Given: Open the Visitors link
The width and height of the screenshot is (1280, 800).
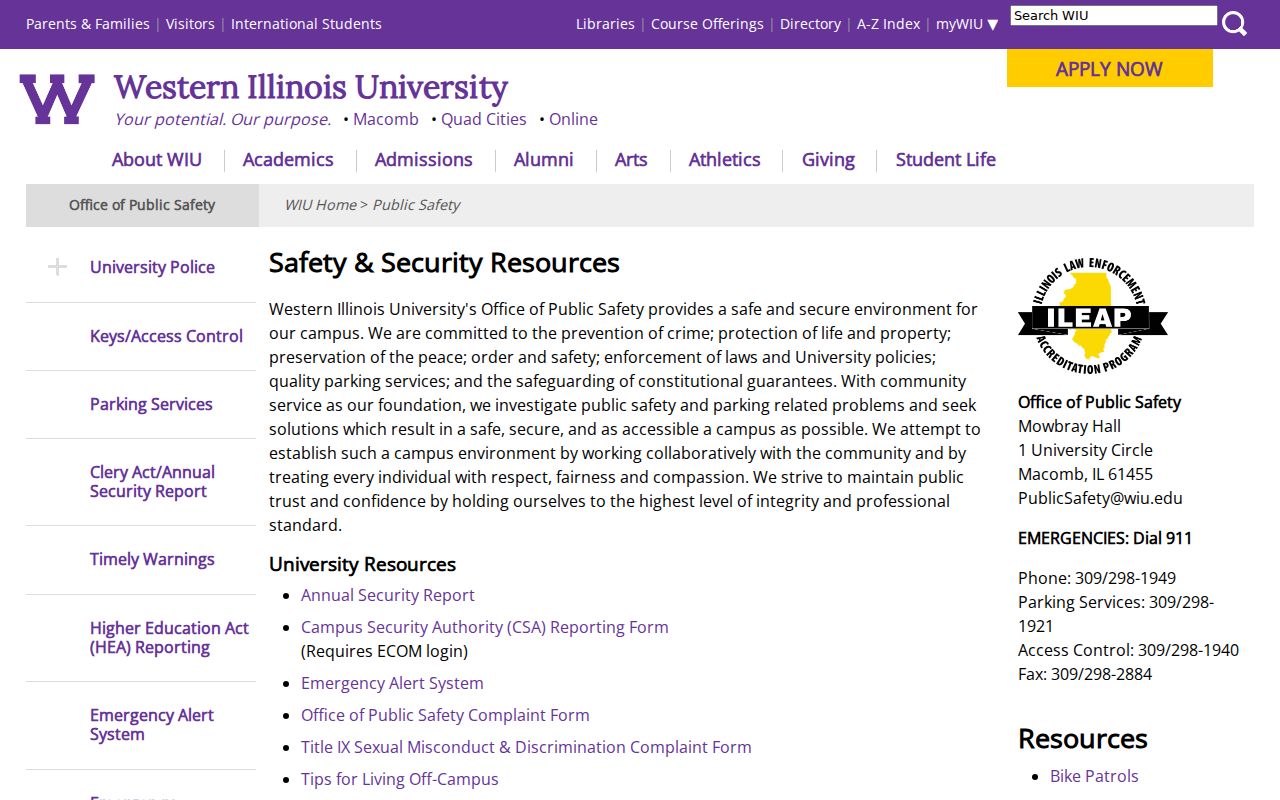Looking at the screenshot, I should click(x=190, y=24).
